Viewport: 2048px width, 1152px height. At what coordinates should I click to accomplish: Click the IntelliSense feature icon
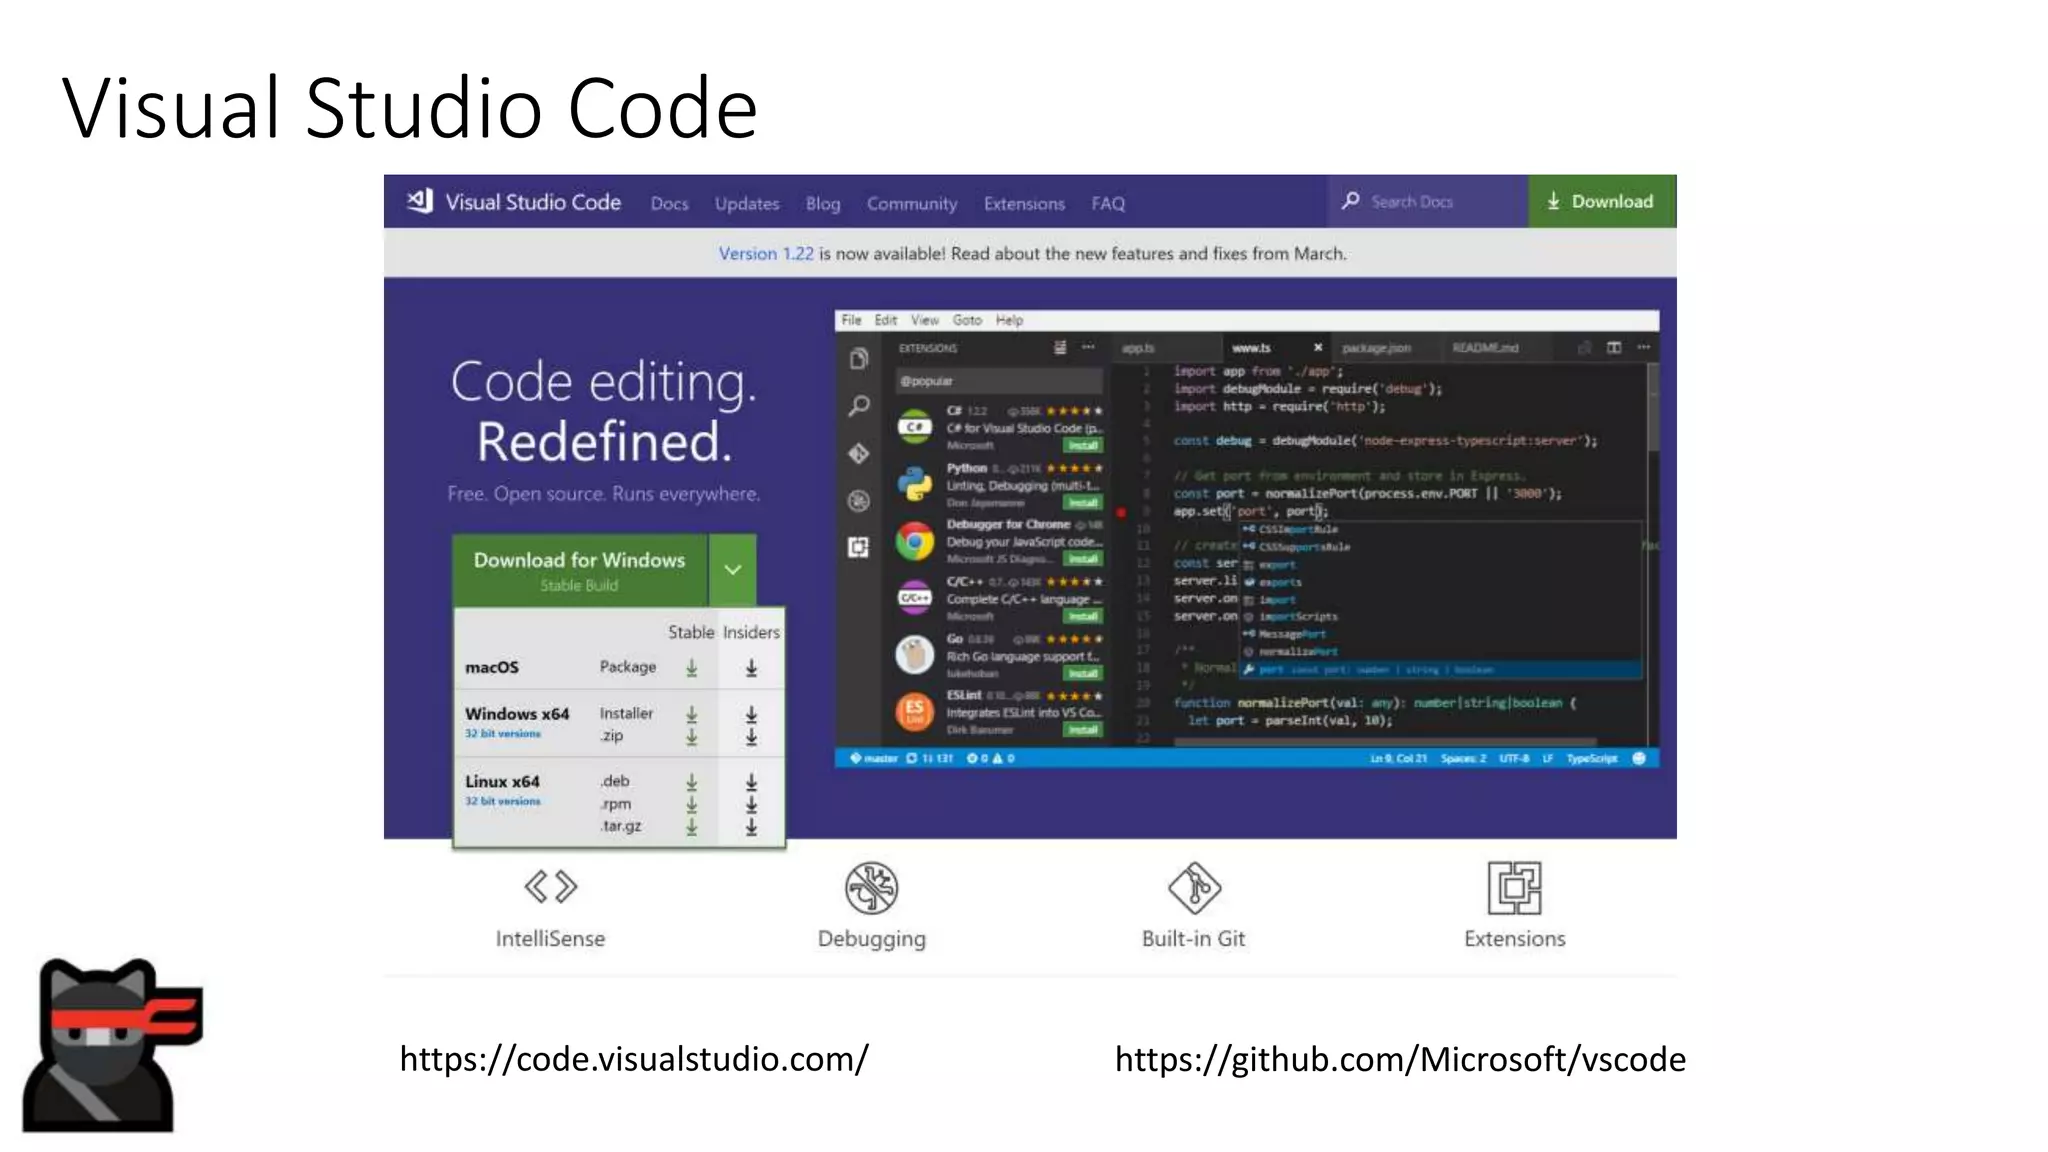pyautogui.click(x=551, y=887)
